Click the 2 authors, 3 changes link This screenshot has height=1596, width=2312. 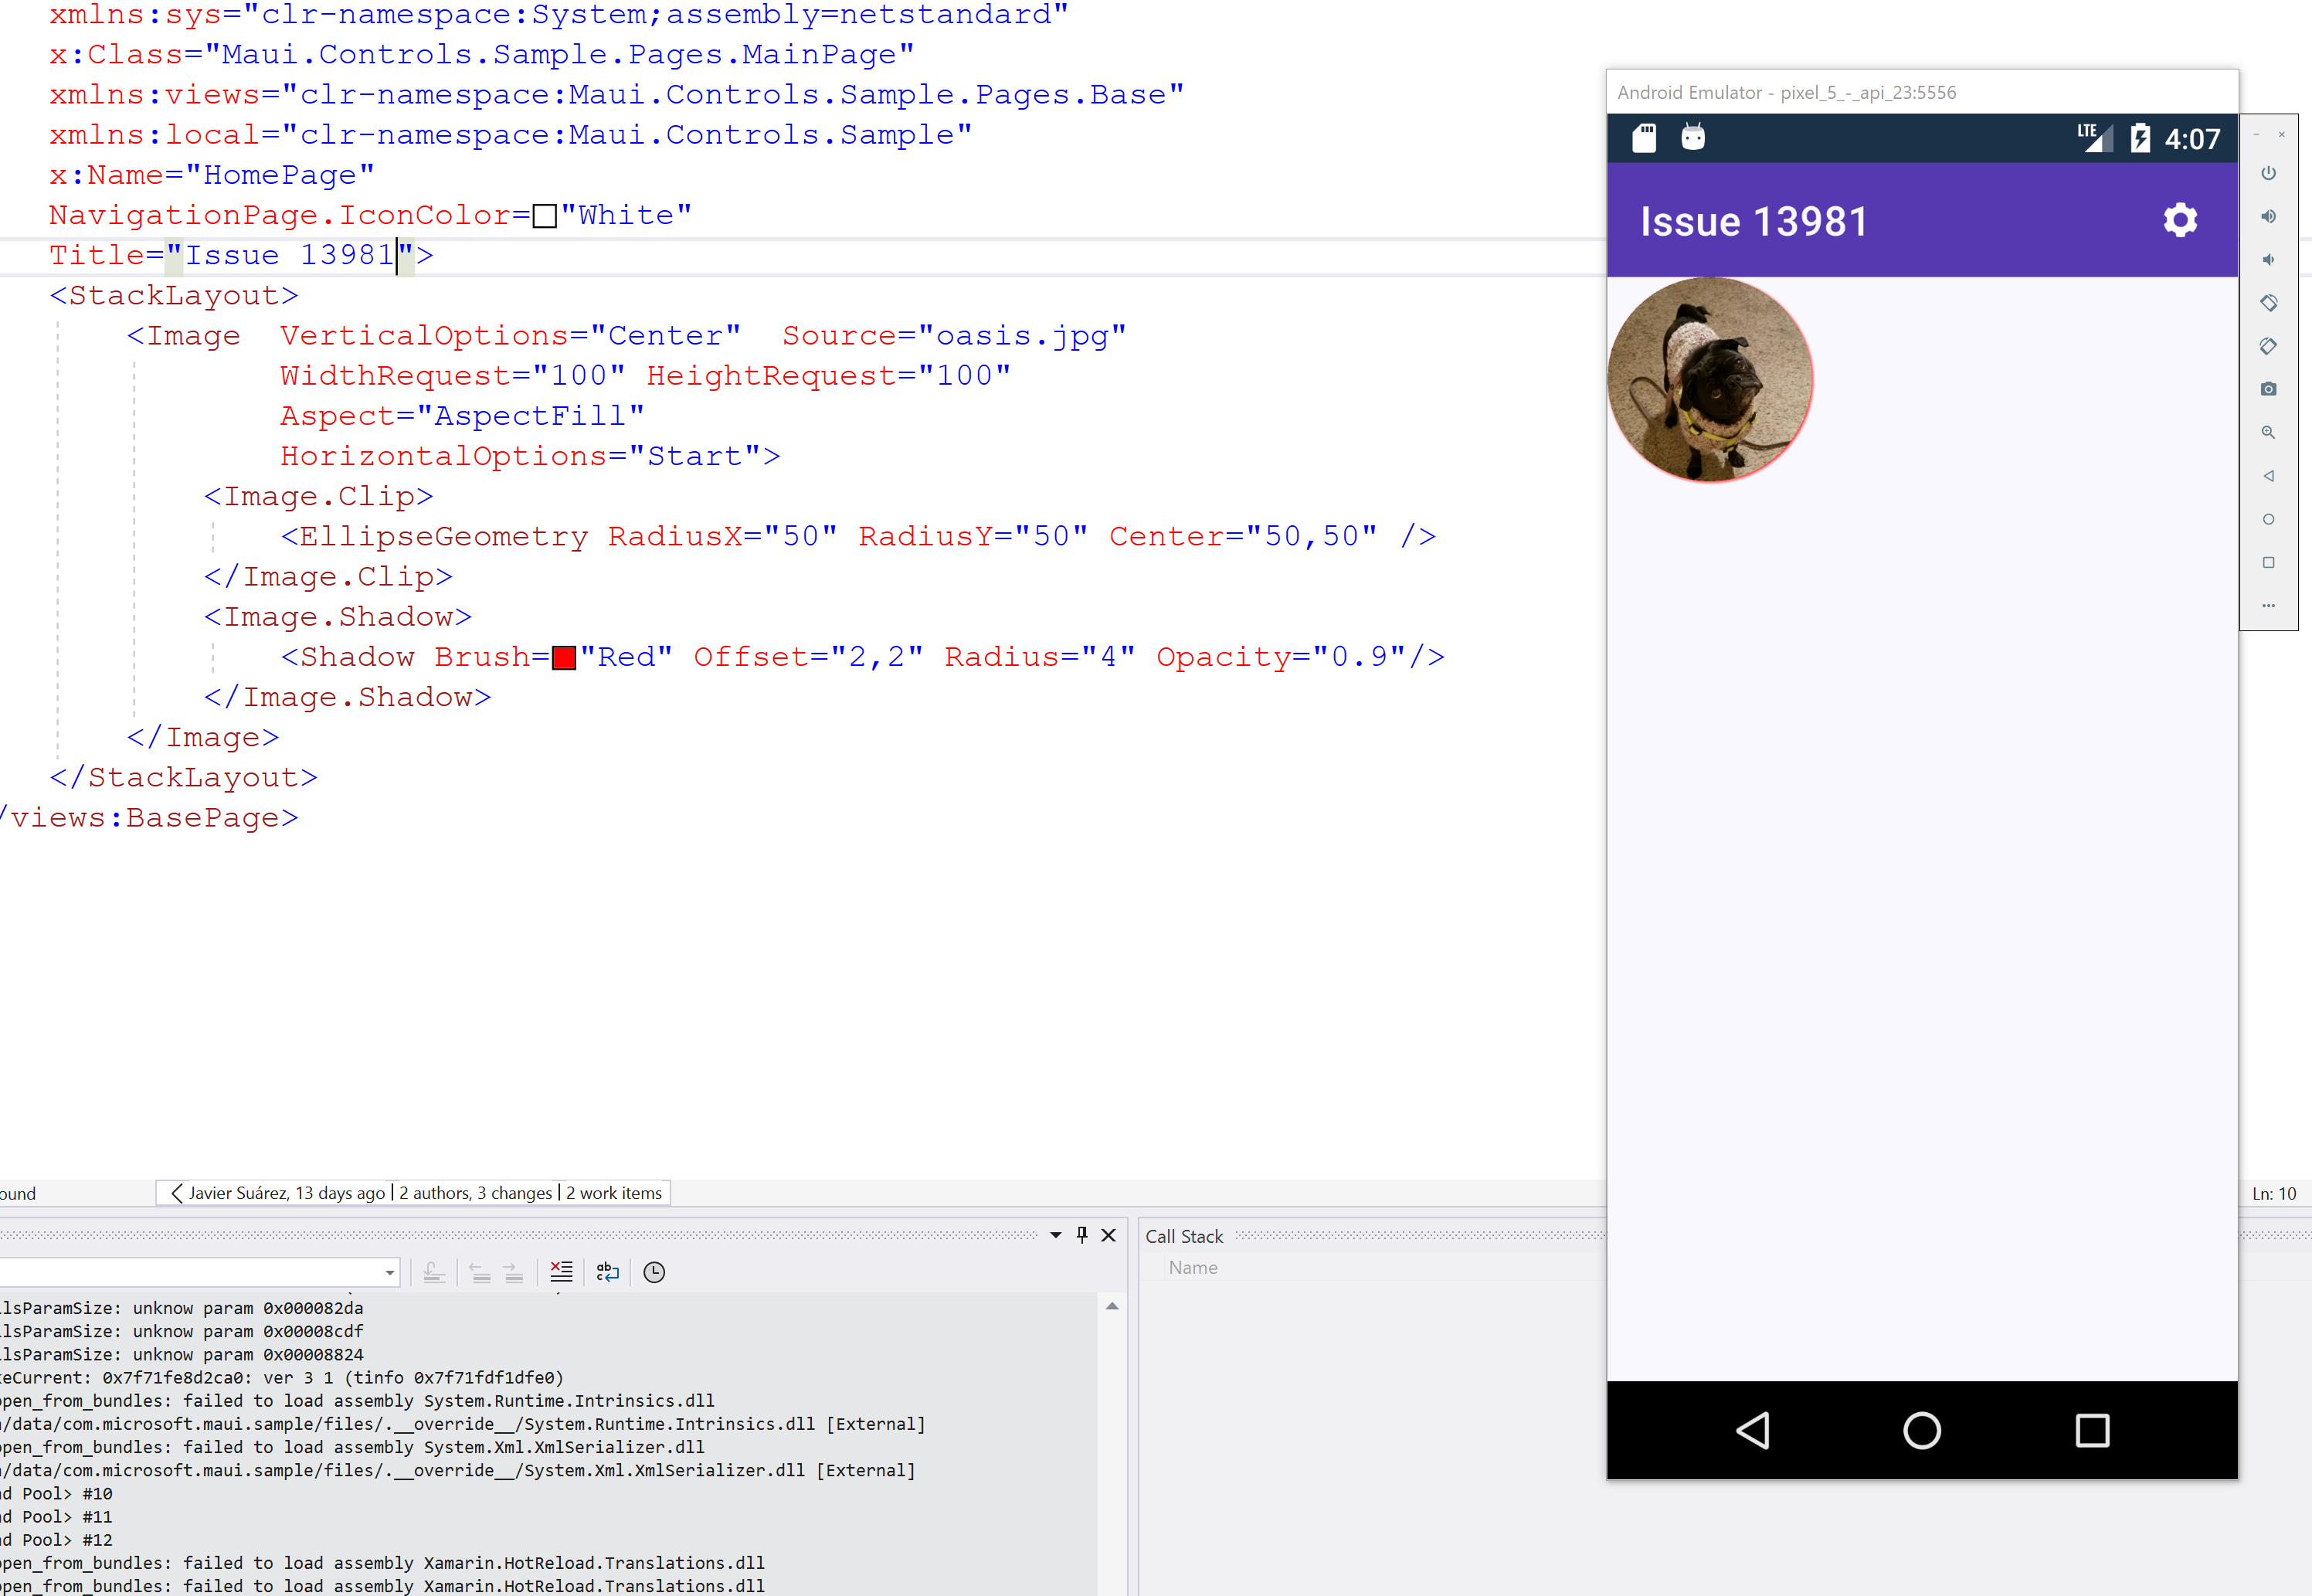(x=475, y=1192)
